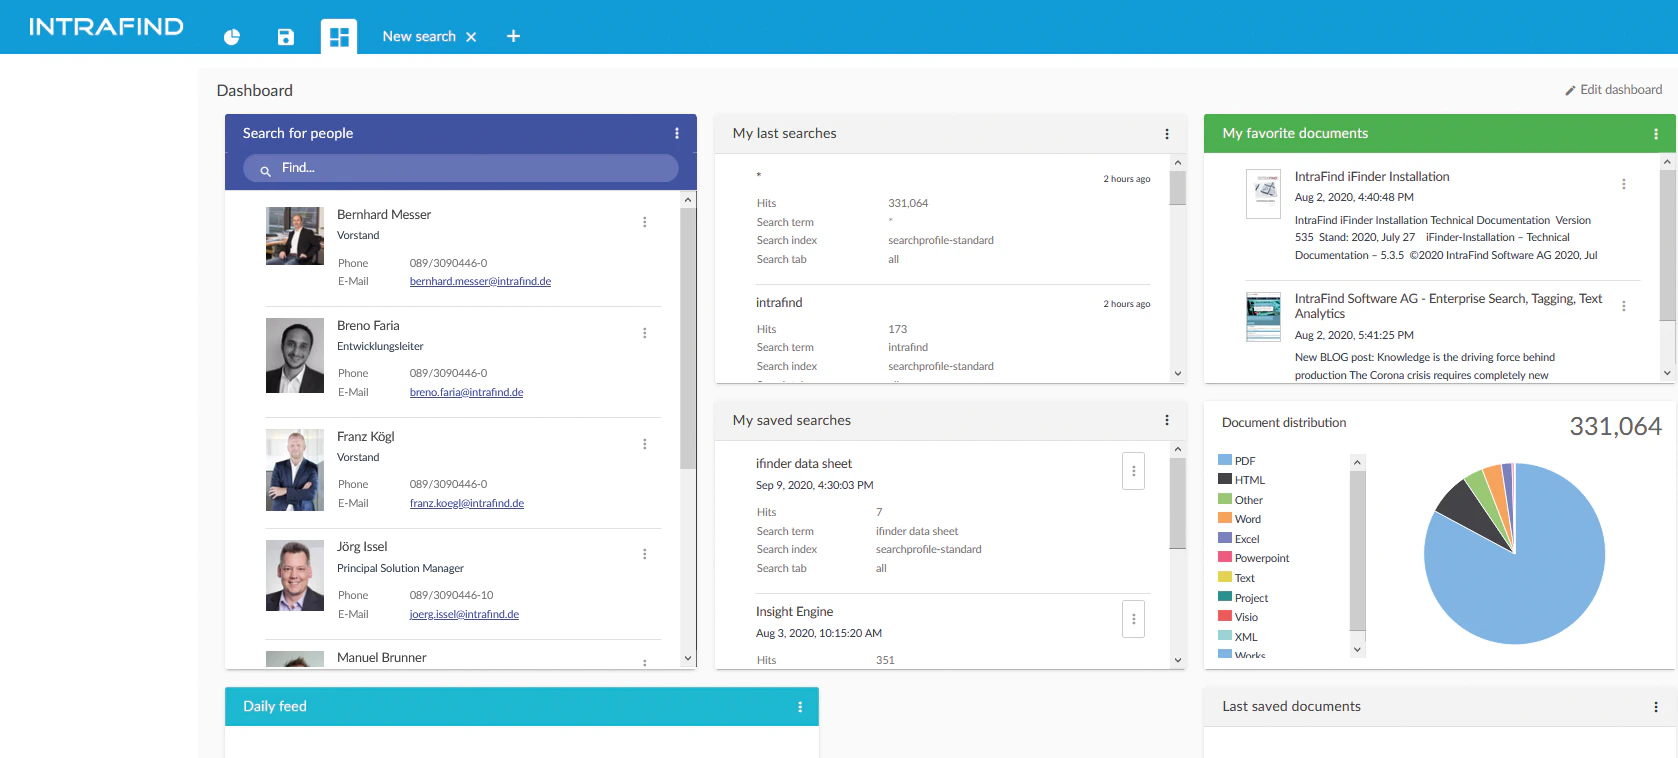Open options for Enterprise Search document

click(1623, 306)
